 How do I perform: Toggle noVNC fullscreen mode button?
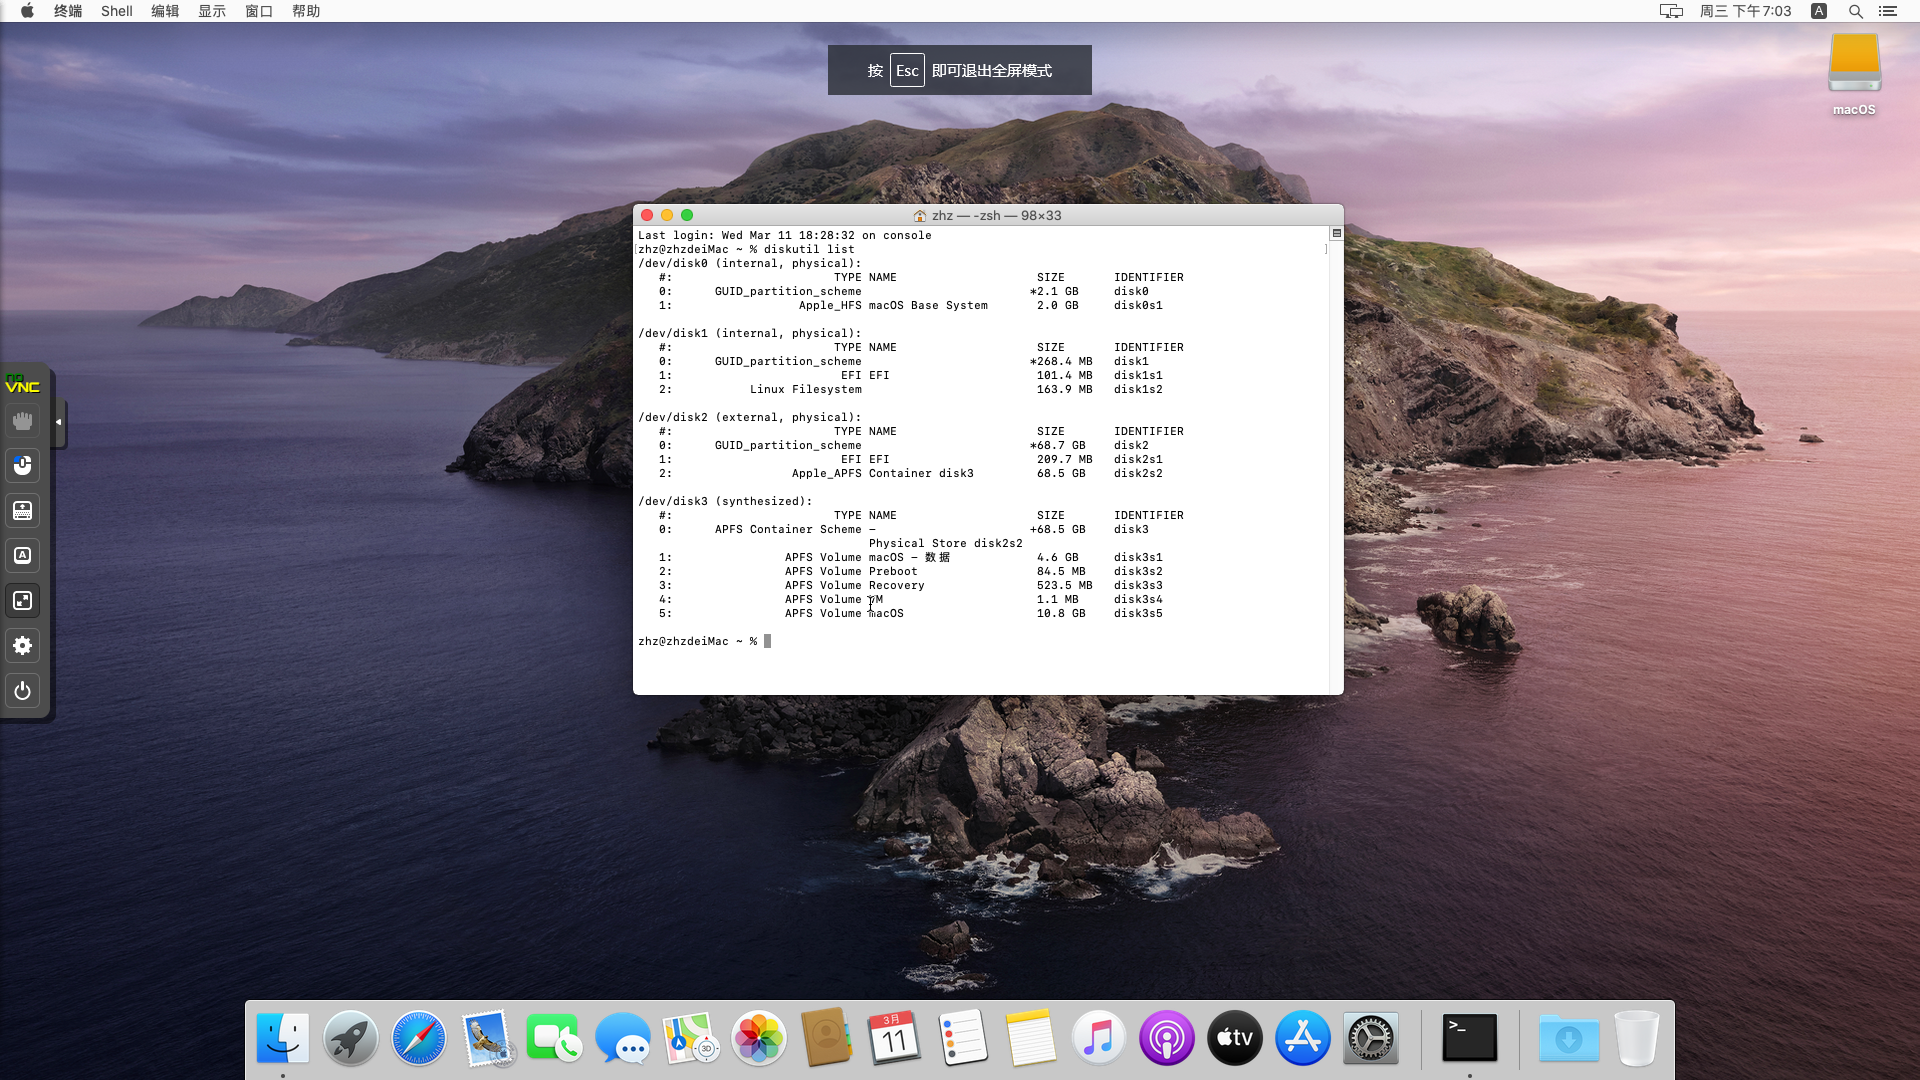tap(22, 601)
